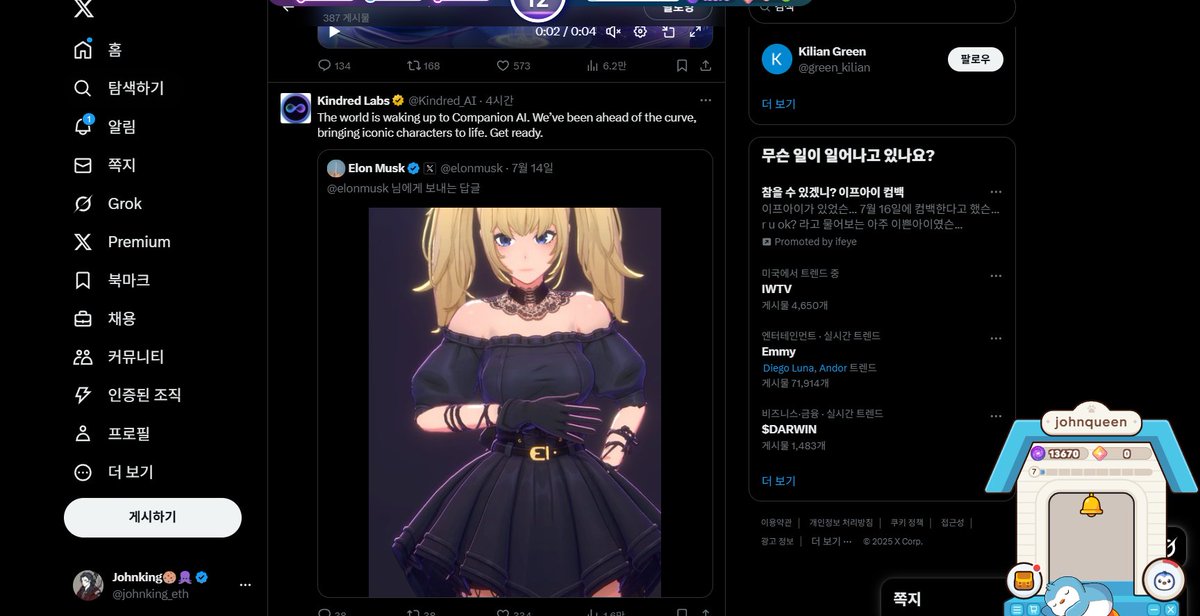This screenshot has height=616, width=1200.
Task: Open Kindred Labs profile name link
Action: coord(353,101)
